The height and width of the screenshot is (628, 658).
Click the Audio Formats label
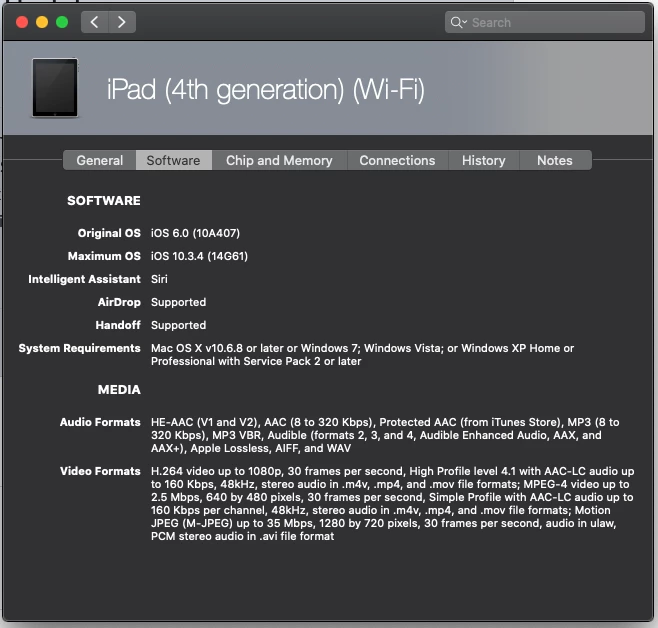(100, 422)
